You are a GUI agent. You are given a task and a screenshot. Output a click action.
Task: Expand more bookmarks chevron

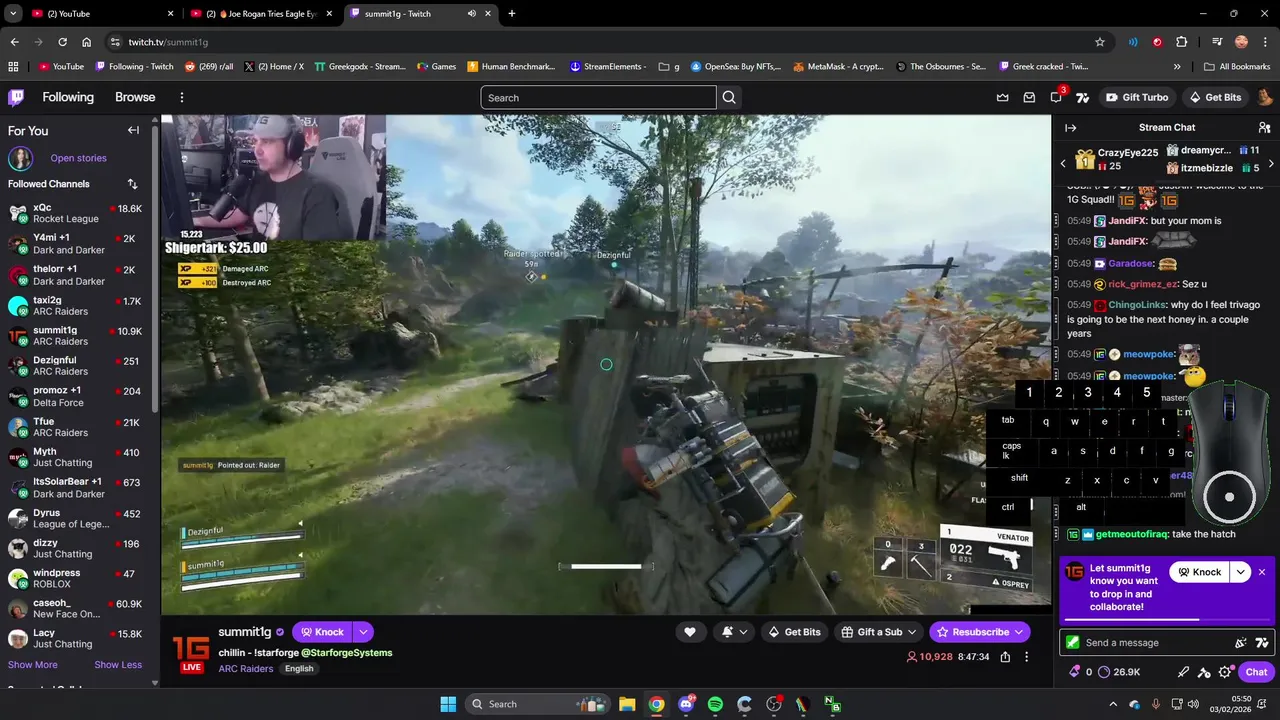[x=1177, y=67]
